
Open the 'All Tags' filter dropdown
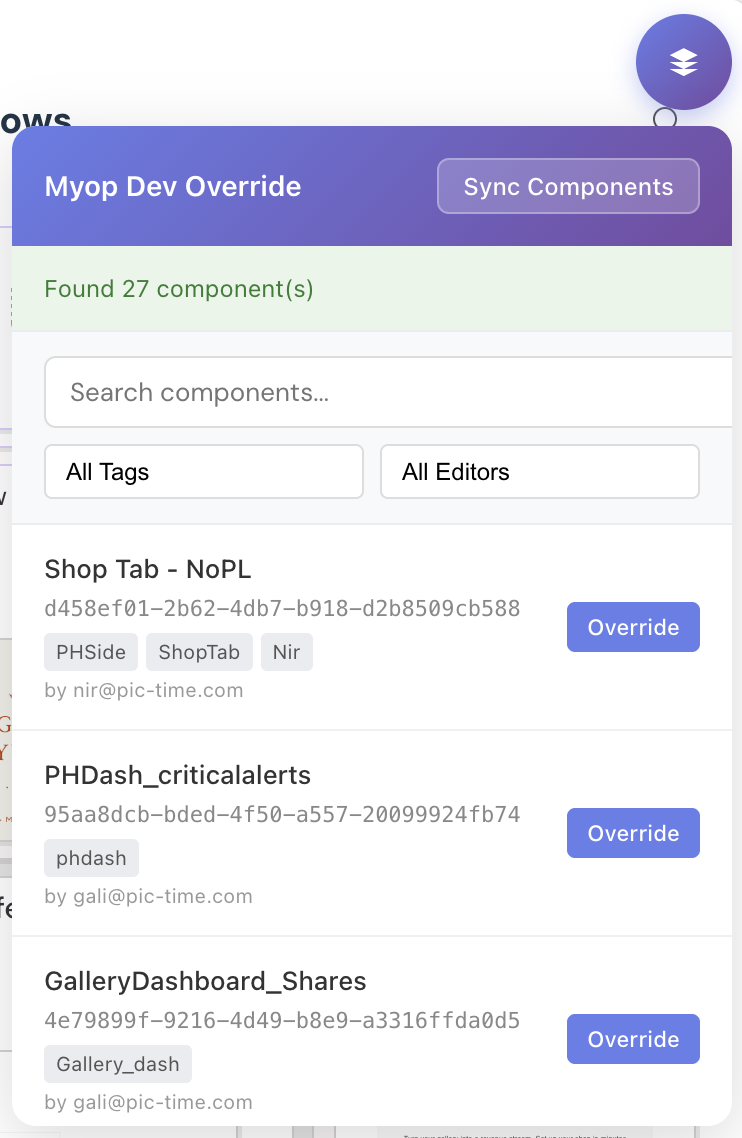[x=203, y=471]
